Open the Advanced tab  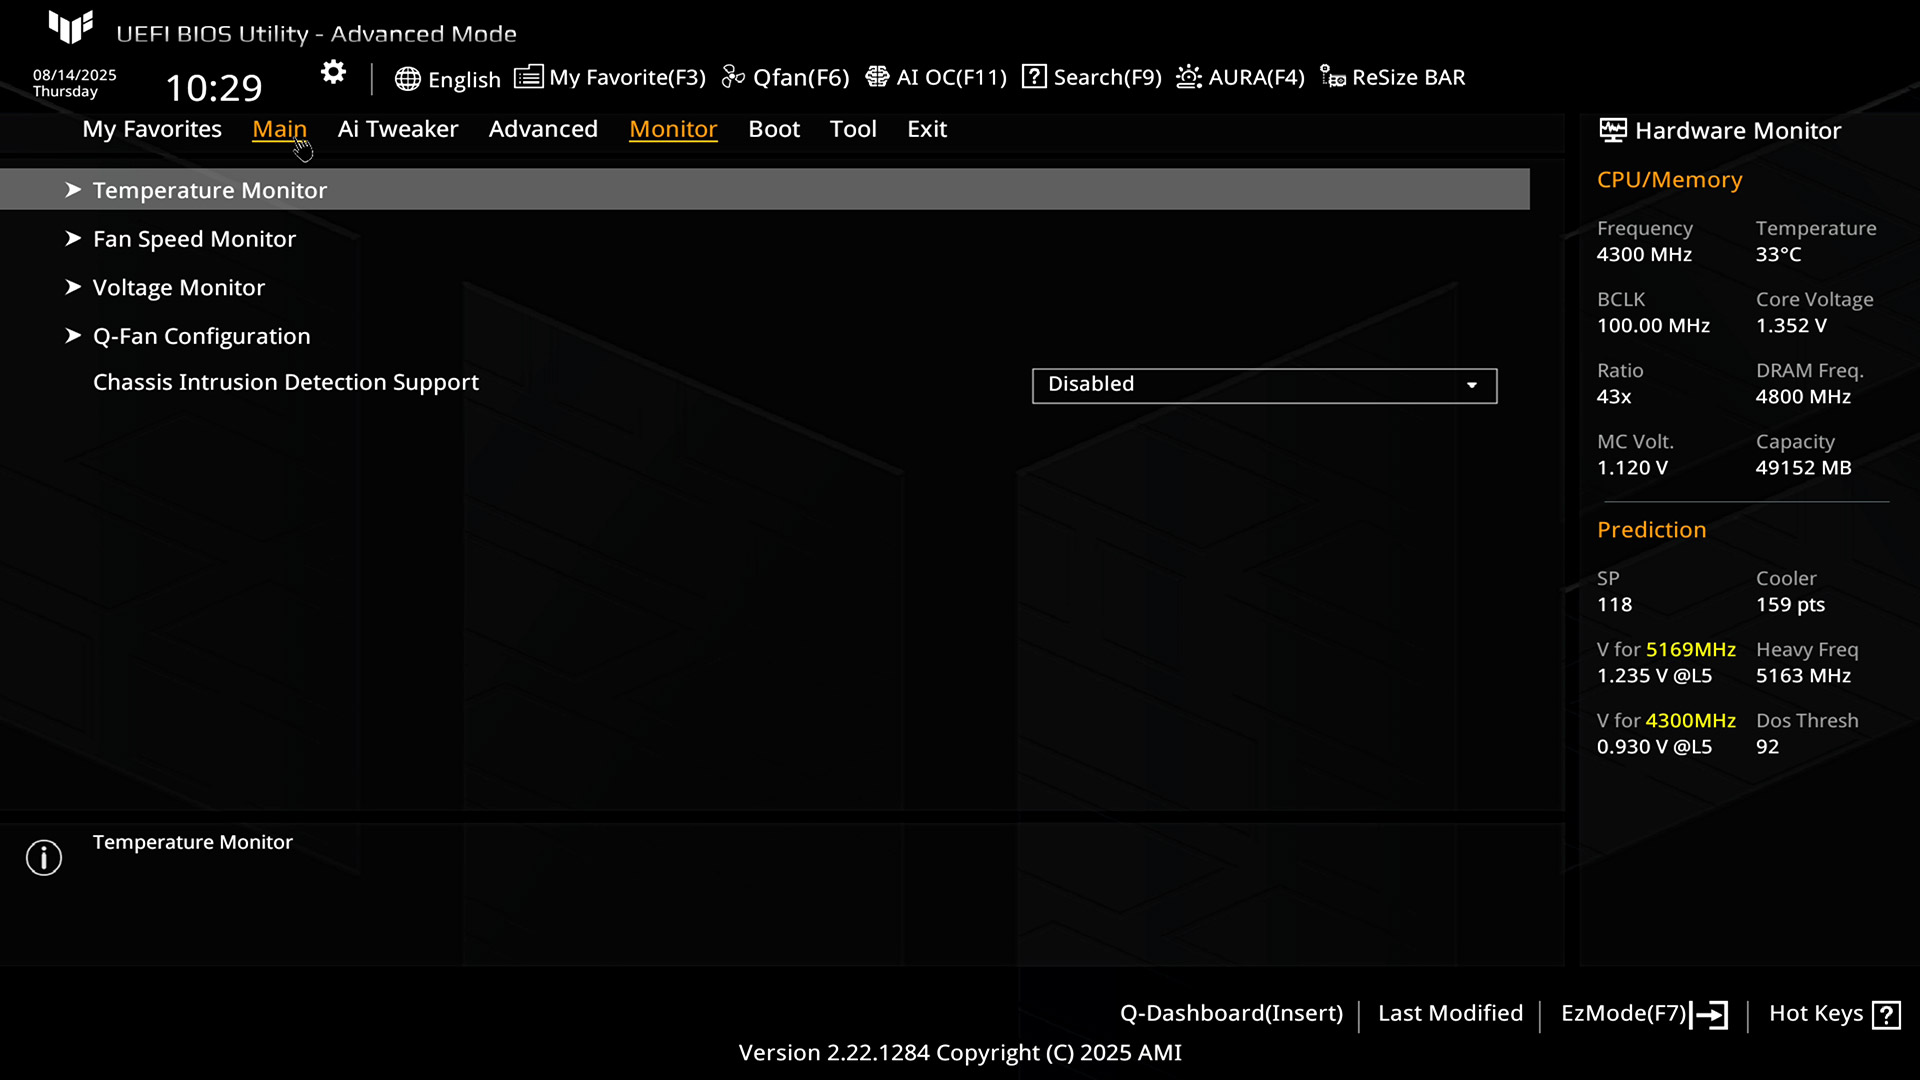543,129
